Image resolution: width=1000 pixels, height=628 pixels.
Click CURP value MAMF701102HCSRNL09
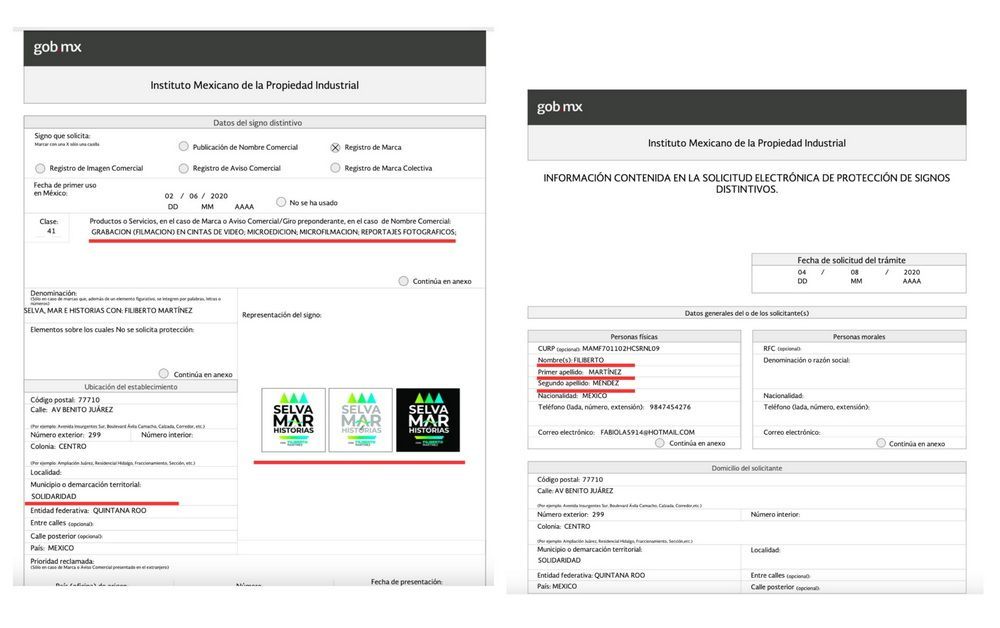pos(621,349)
